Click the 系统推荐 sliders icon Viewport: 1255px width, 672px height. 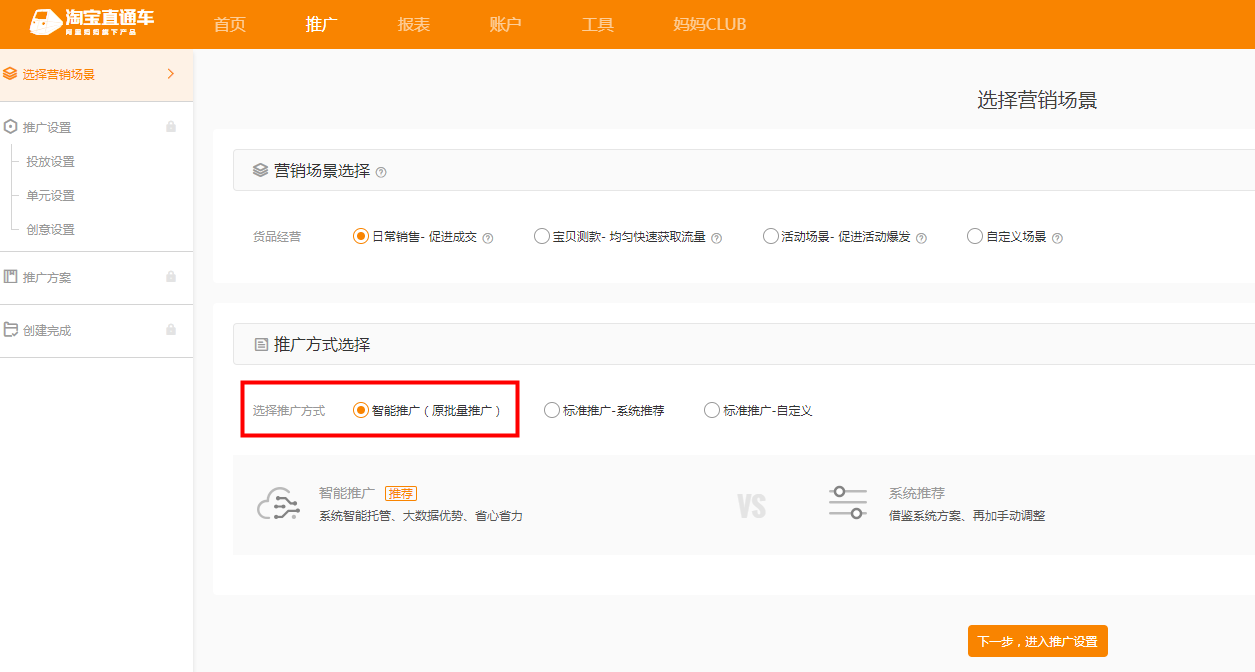coord(848,502)
